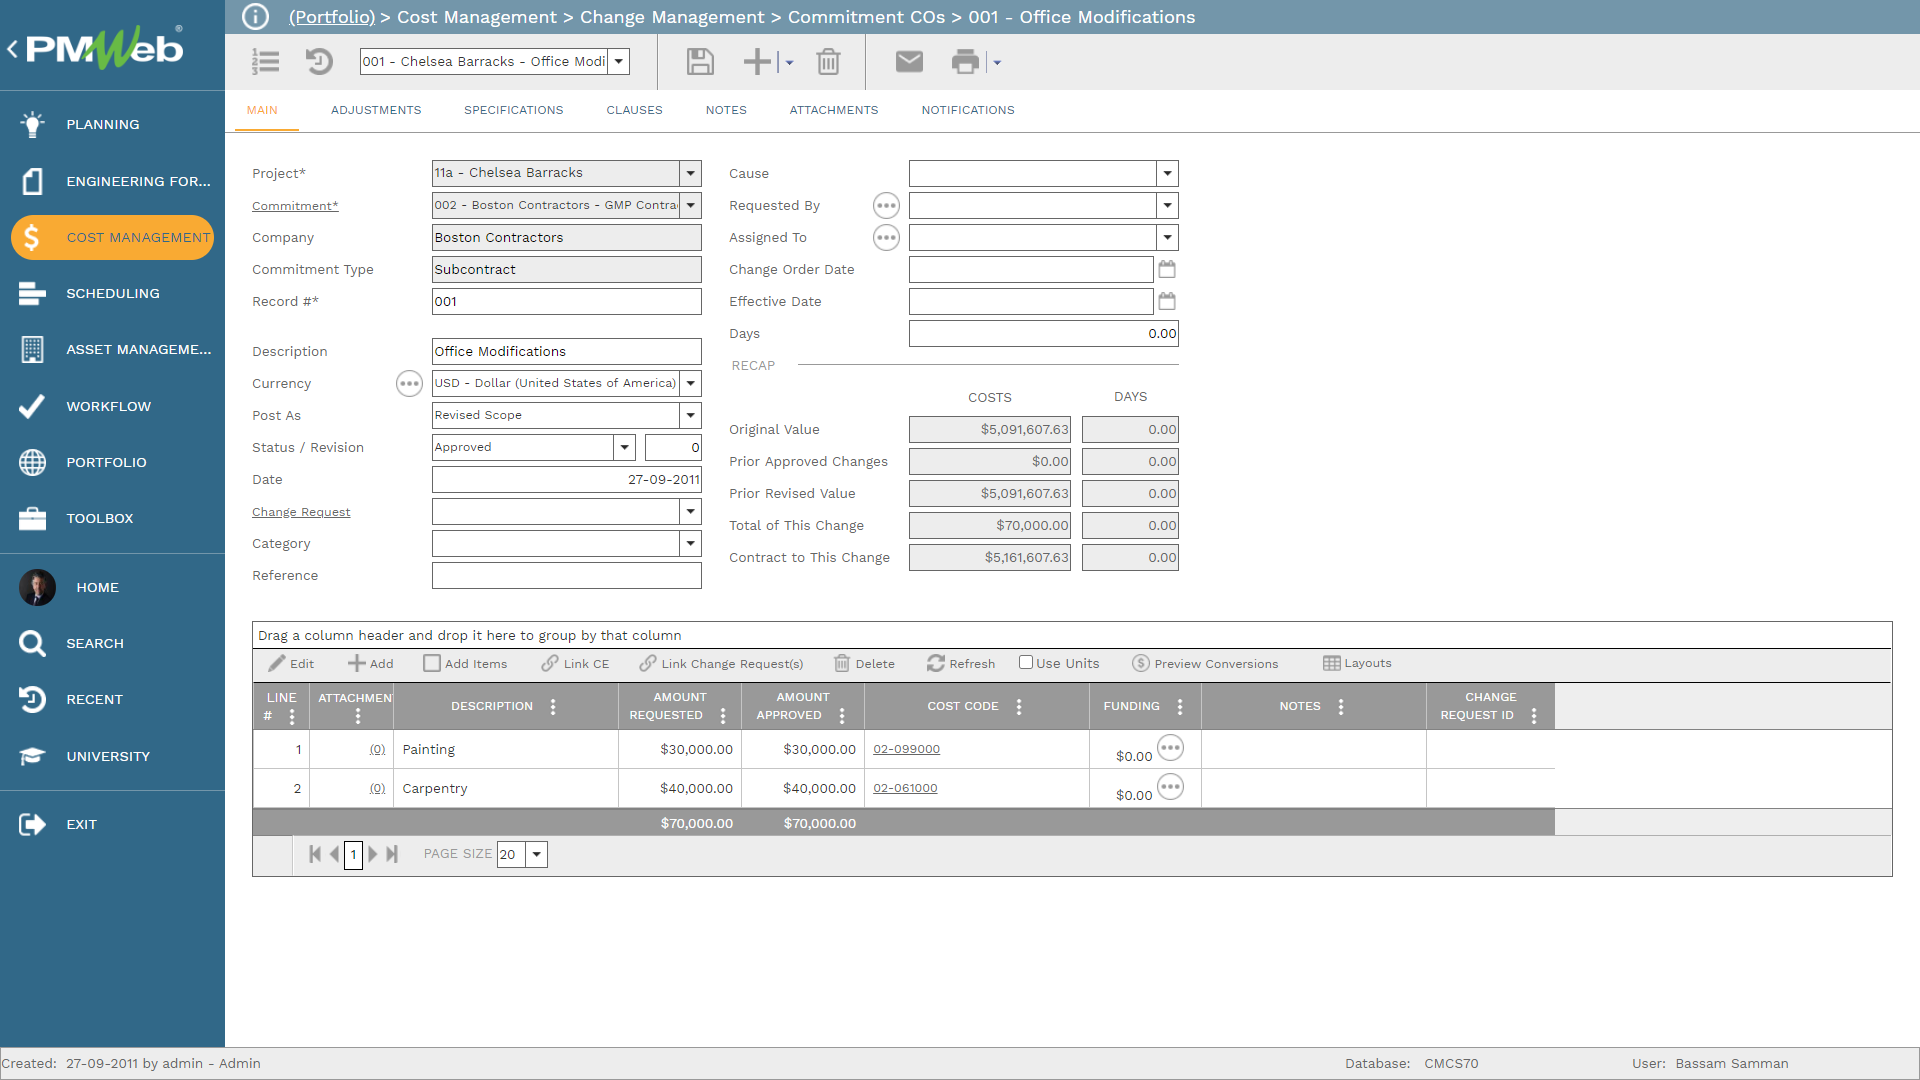Click the Currency ellipsis lookup button
Viewport: 1920px width, 1080px height.
[x=409, y=384]
